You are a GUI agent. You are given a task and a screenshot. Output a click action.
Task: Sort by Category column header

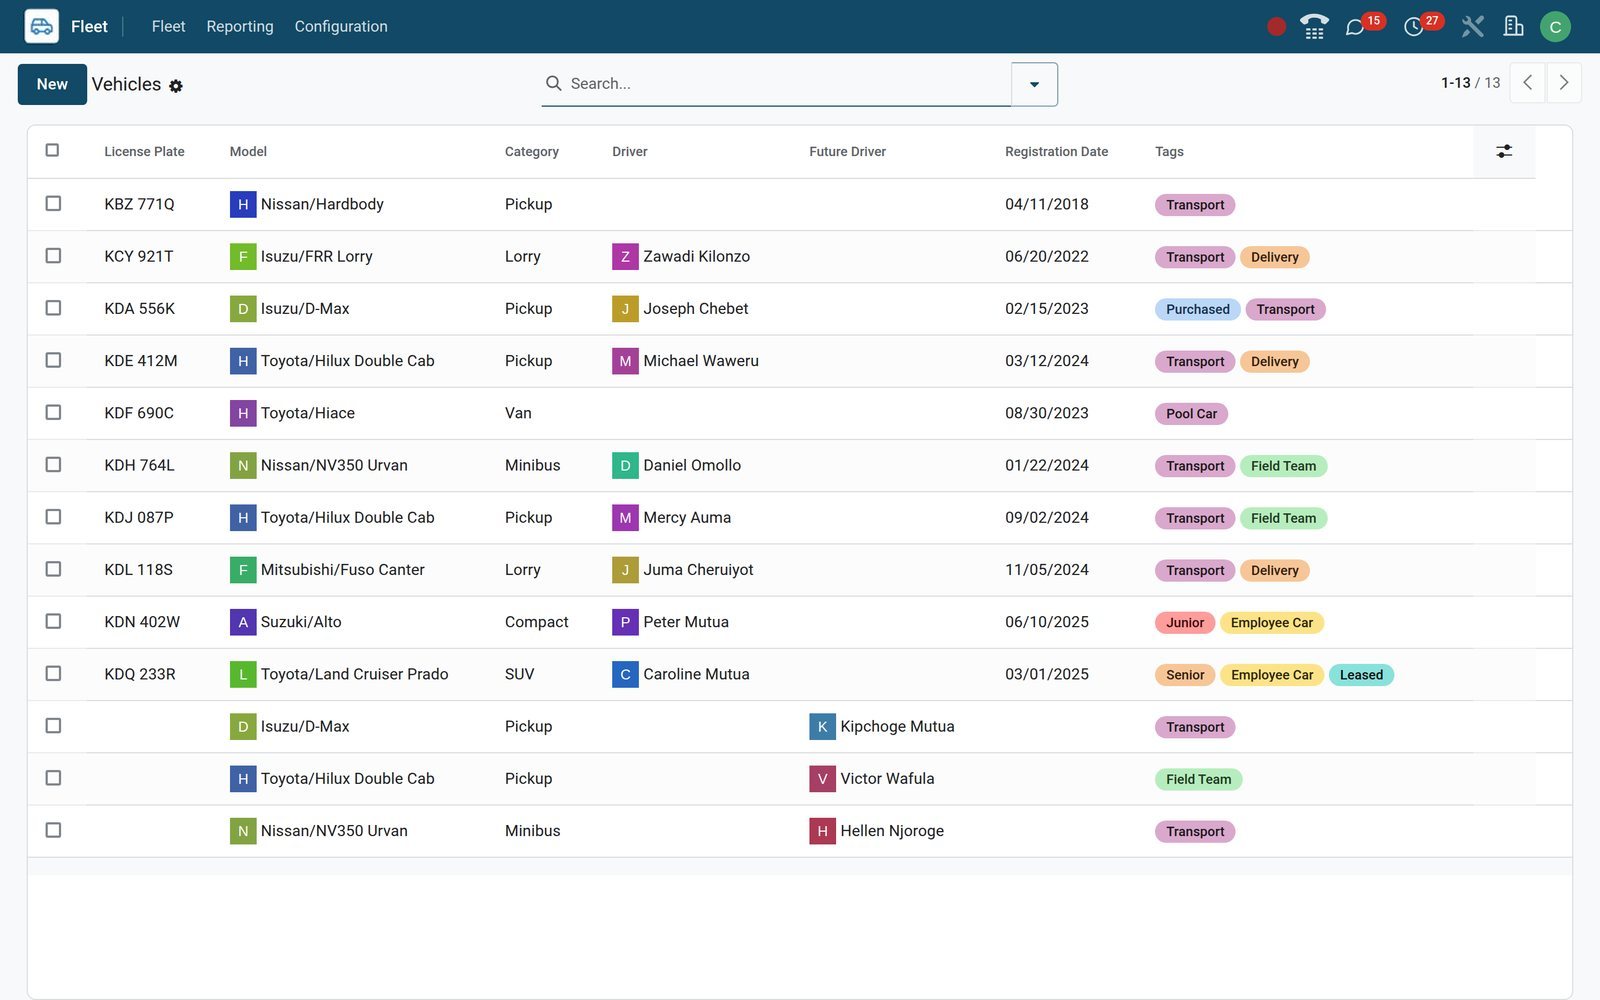531,152
